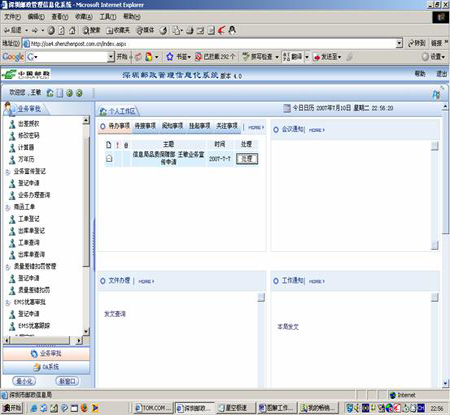450x415 pixels.
Task: Open the Google toolbar 设置 settings menu
Action: point(433,57)
